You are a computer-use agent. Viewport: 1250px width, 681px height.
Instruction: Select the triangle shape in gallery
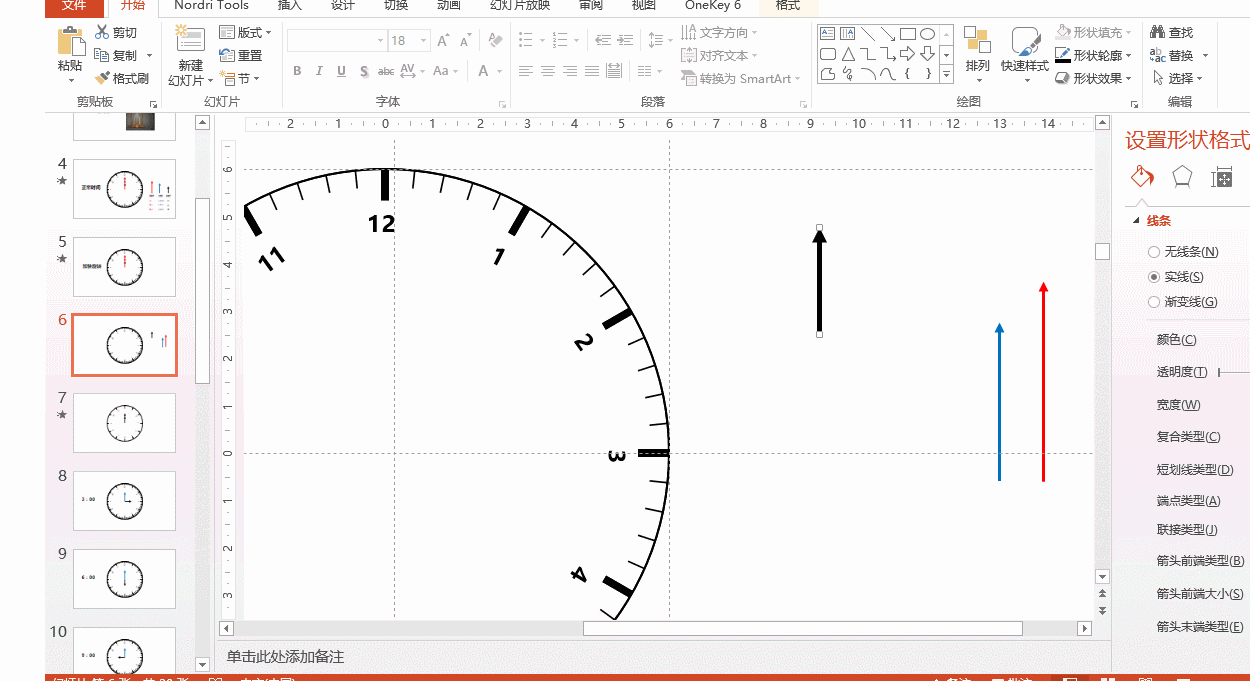coord(848,53)
